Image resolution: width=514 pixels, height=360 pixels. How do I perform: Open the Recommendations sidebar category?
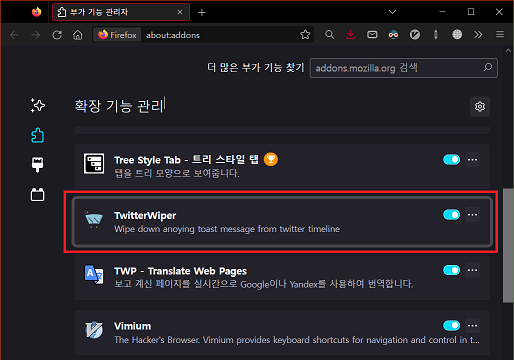[x=38, y=105]
